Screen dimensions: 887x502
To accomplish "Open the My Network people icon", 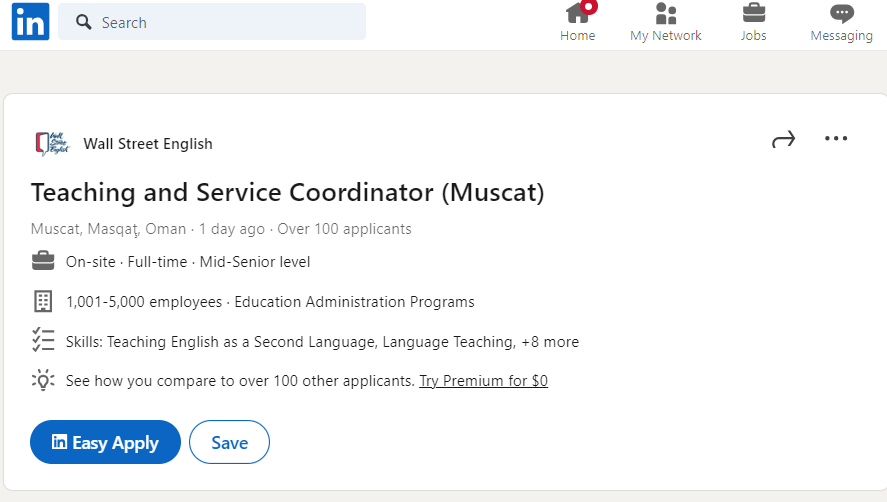I will pos(666,13).
